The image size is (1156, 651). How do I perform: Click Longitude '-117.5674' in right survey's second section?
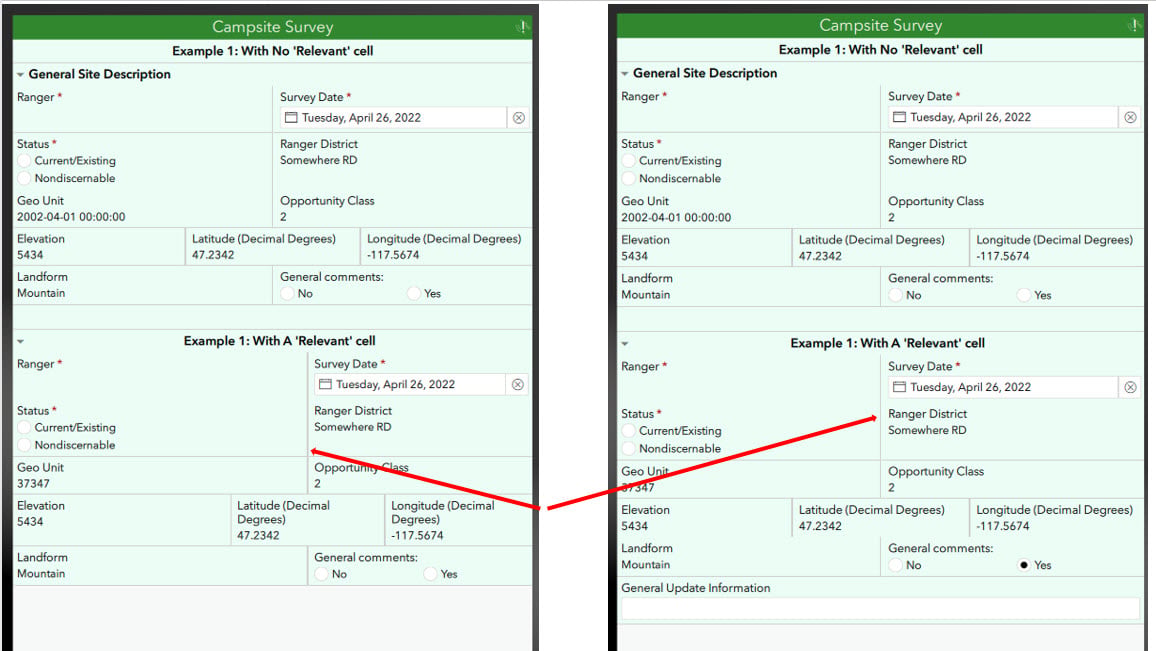click(x=1003, y=526)
